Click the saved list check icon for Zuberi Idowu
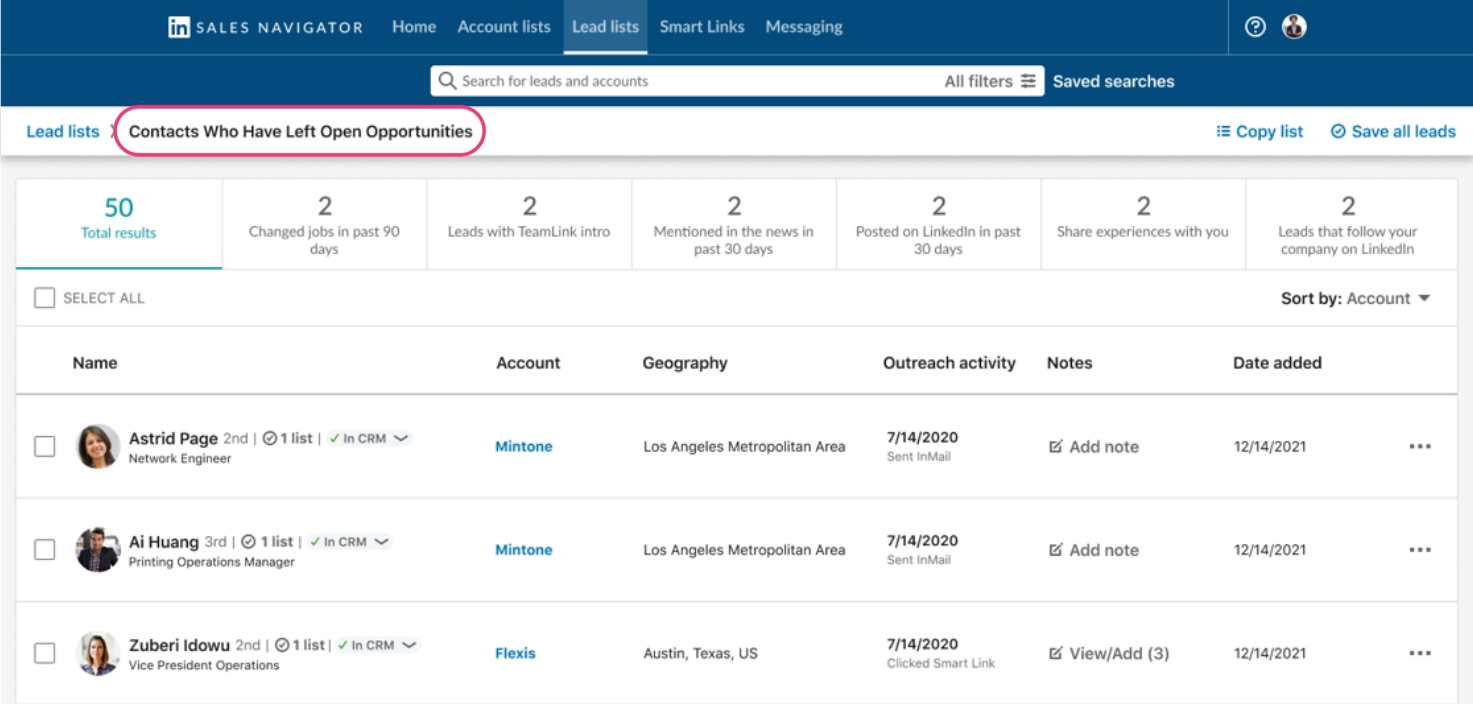The height and width of the screenshot is (704, 1473). 282,645
